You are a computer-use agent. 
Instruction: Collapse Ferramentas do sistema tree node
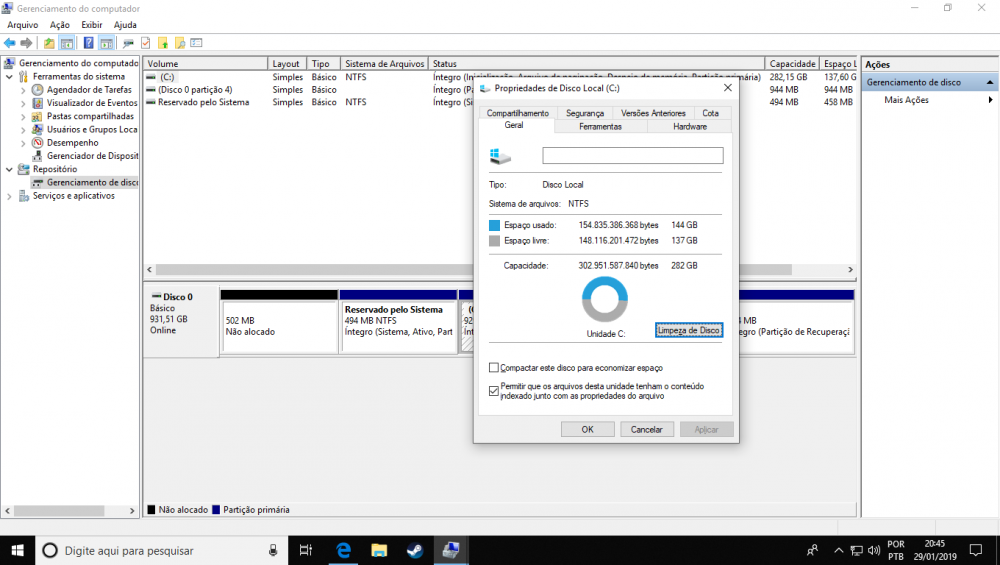[10, 76]
